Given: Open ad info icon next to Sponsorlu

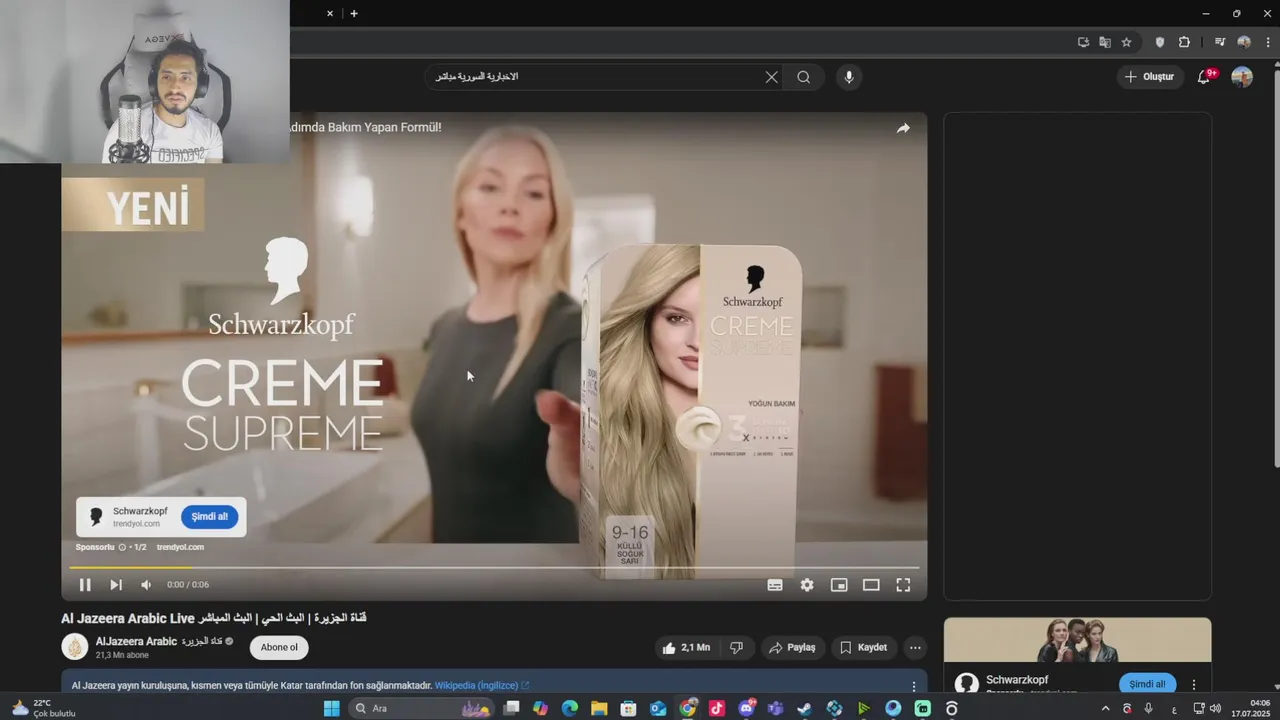Looking at the screenshot, I should (x=122, y=547).
